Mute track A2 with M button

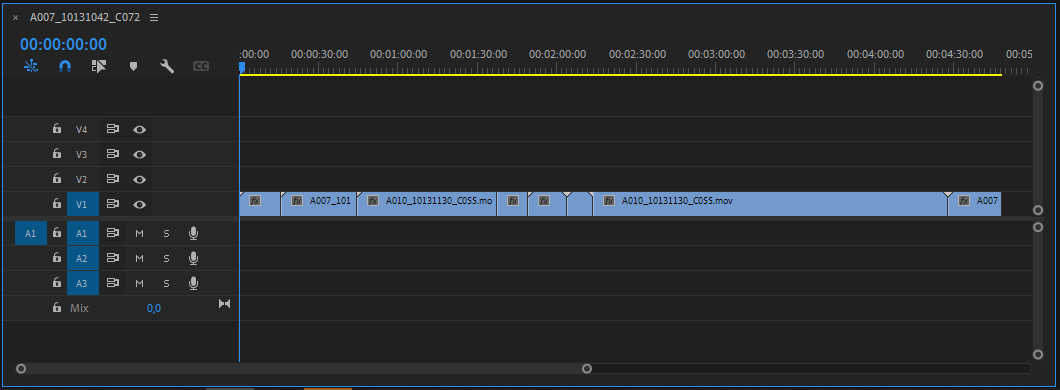click(x=139, y=258)
